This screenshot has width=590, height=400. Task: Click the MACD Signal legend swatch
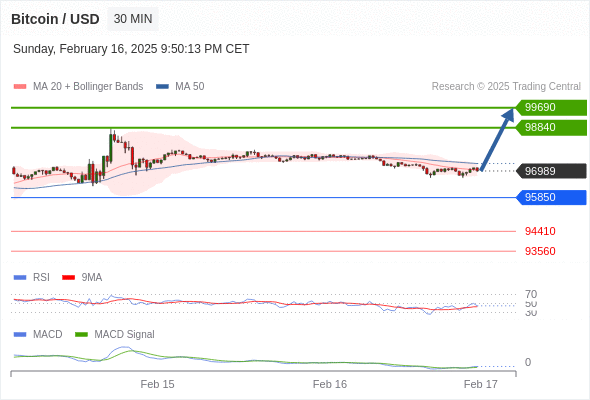[x=81, y=335]
